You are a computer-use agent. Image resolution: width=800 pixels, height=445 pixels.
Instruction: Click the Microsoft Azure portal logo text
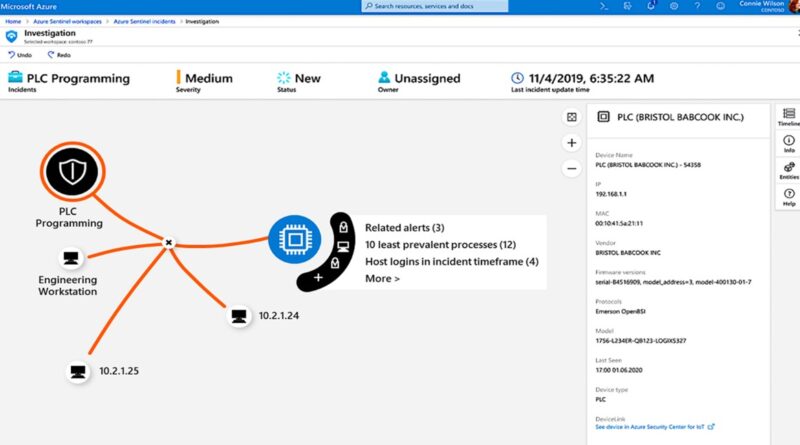click(x=29, y=6)
